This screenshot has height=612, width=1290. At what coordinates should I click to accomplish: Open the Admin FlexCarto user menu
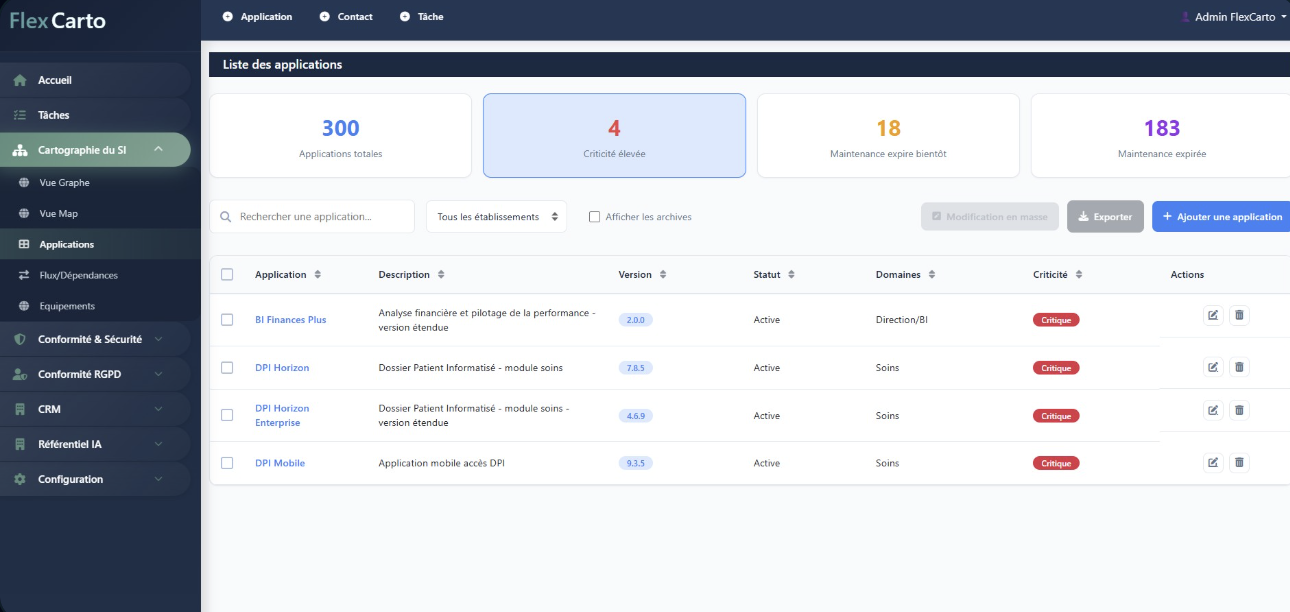(1234, 17)
